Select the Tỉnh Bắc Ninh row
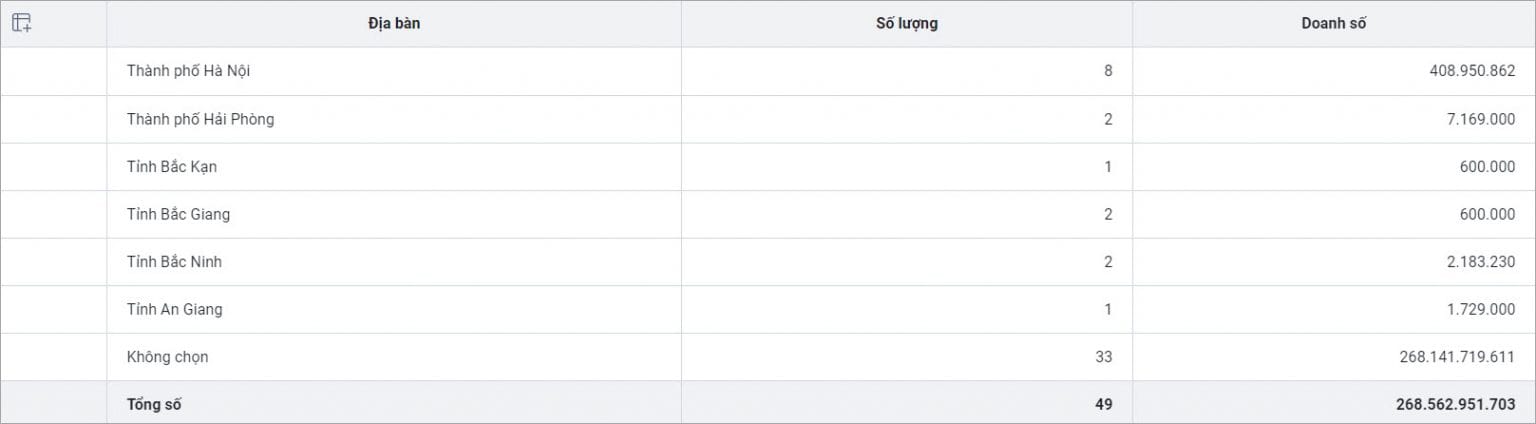Viewport: 1536px width, 424px height. [768, 262]
